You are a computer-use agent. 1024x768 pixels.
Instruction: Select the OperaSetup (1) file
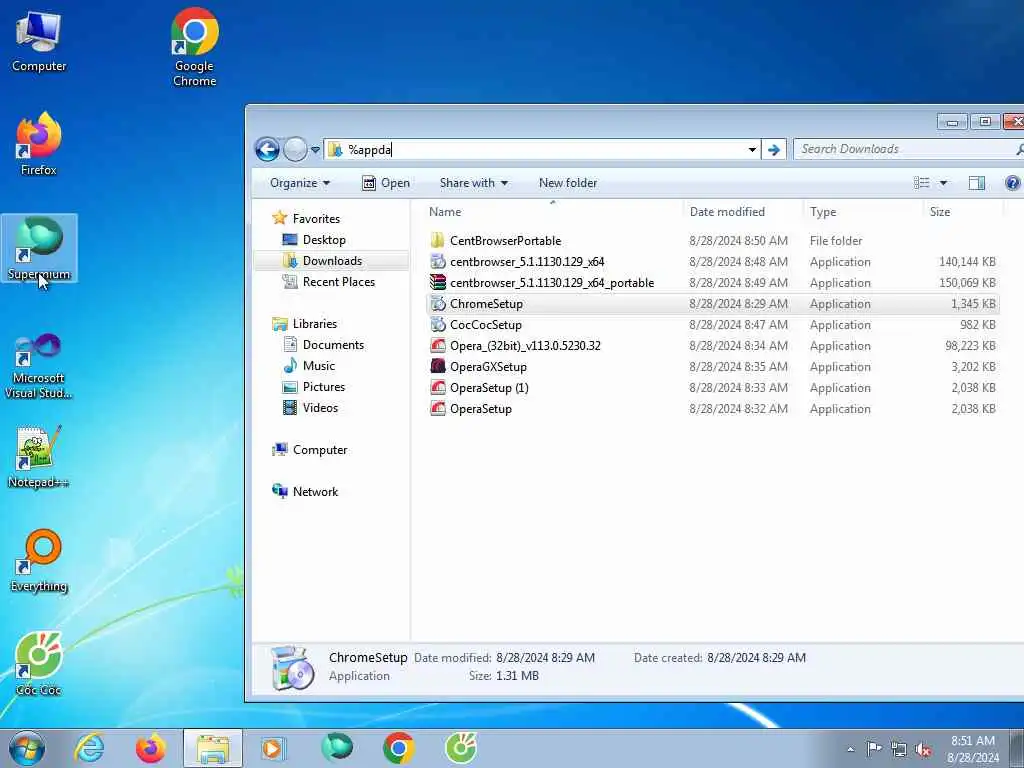tap(713, 387)
